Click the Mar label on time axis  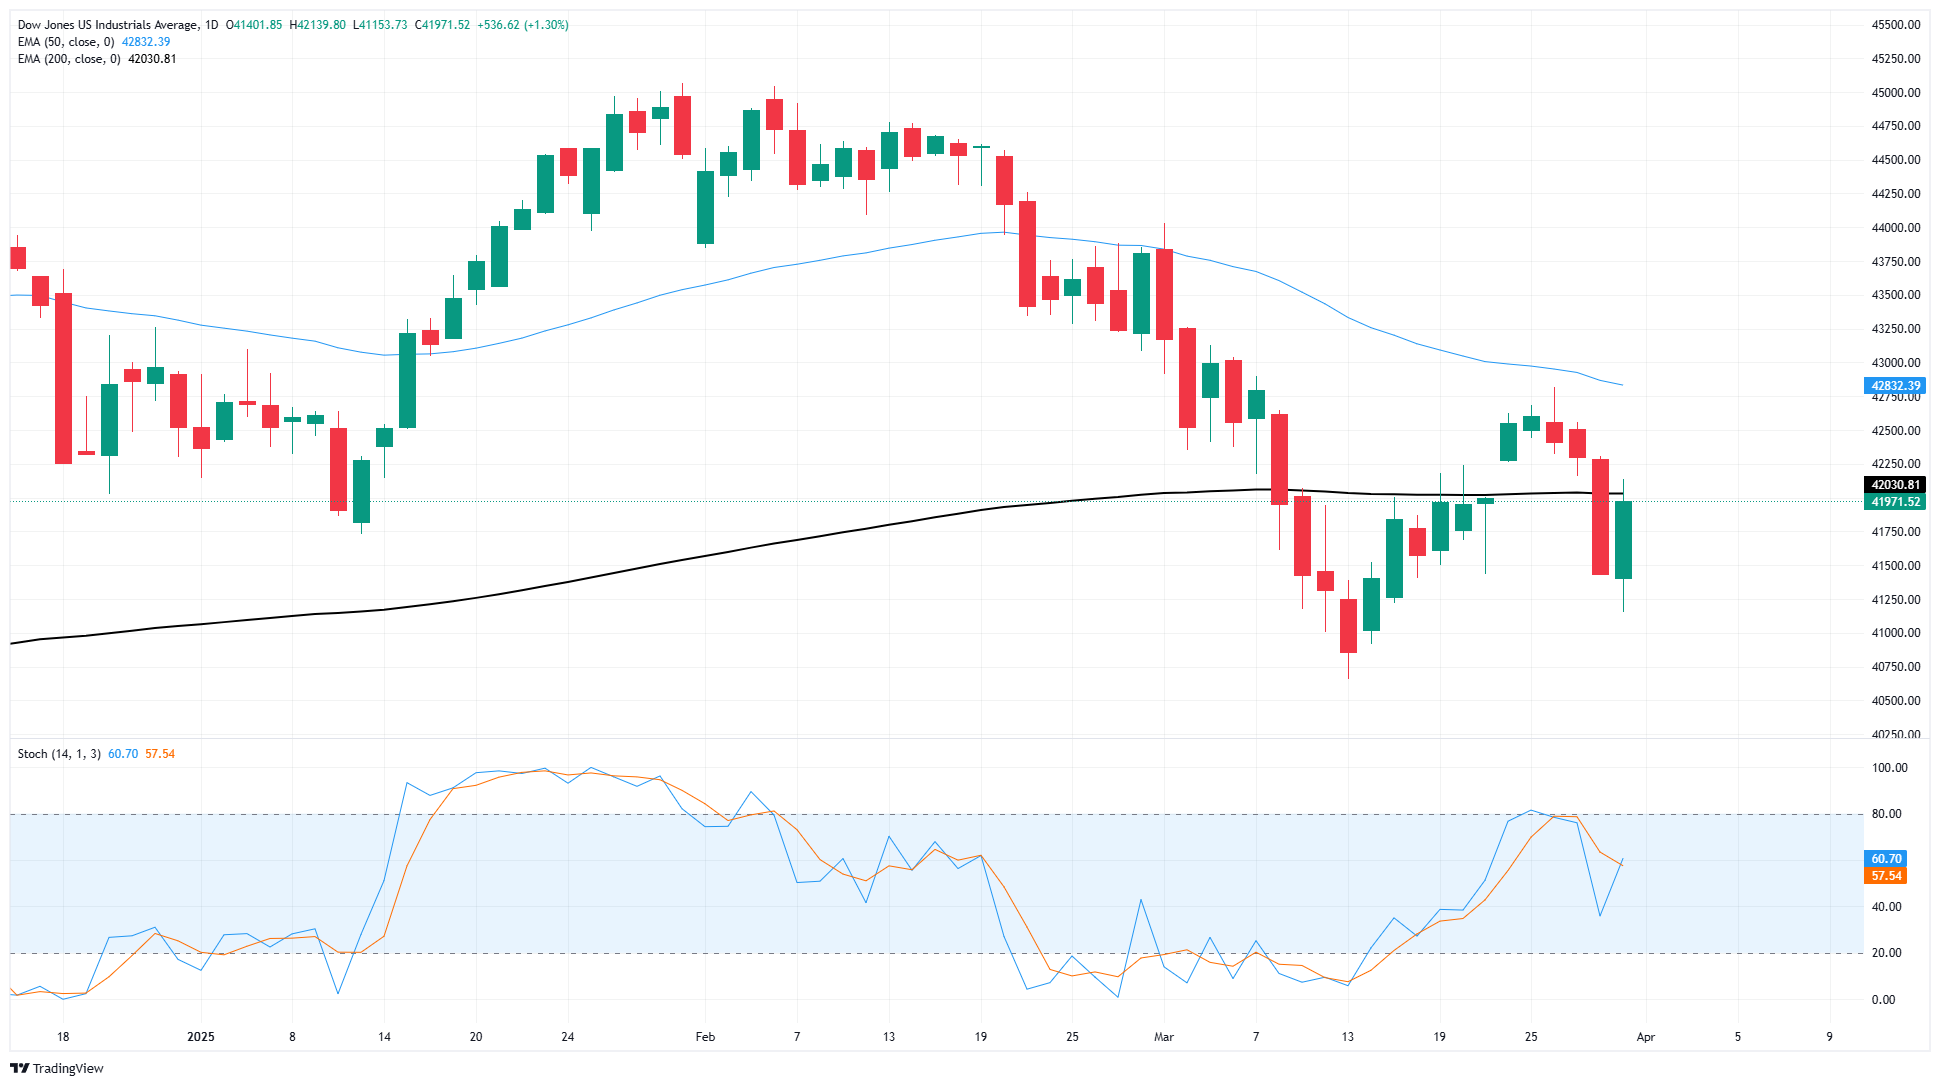coord(1163,1037)
